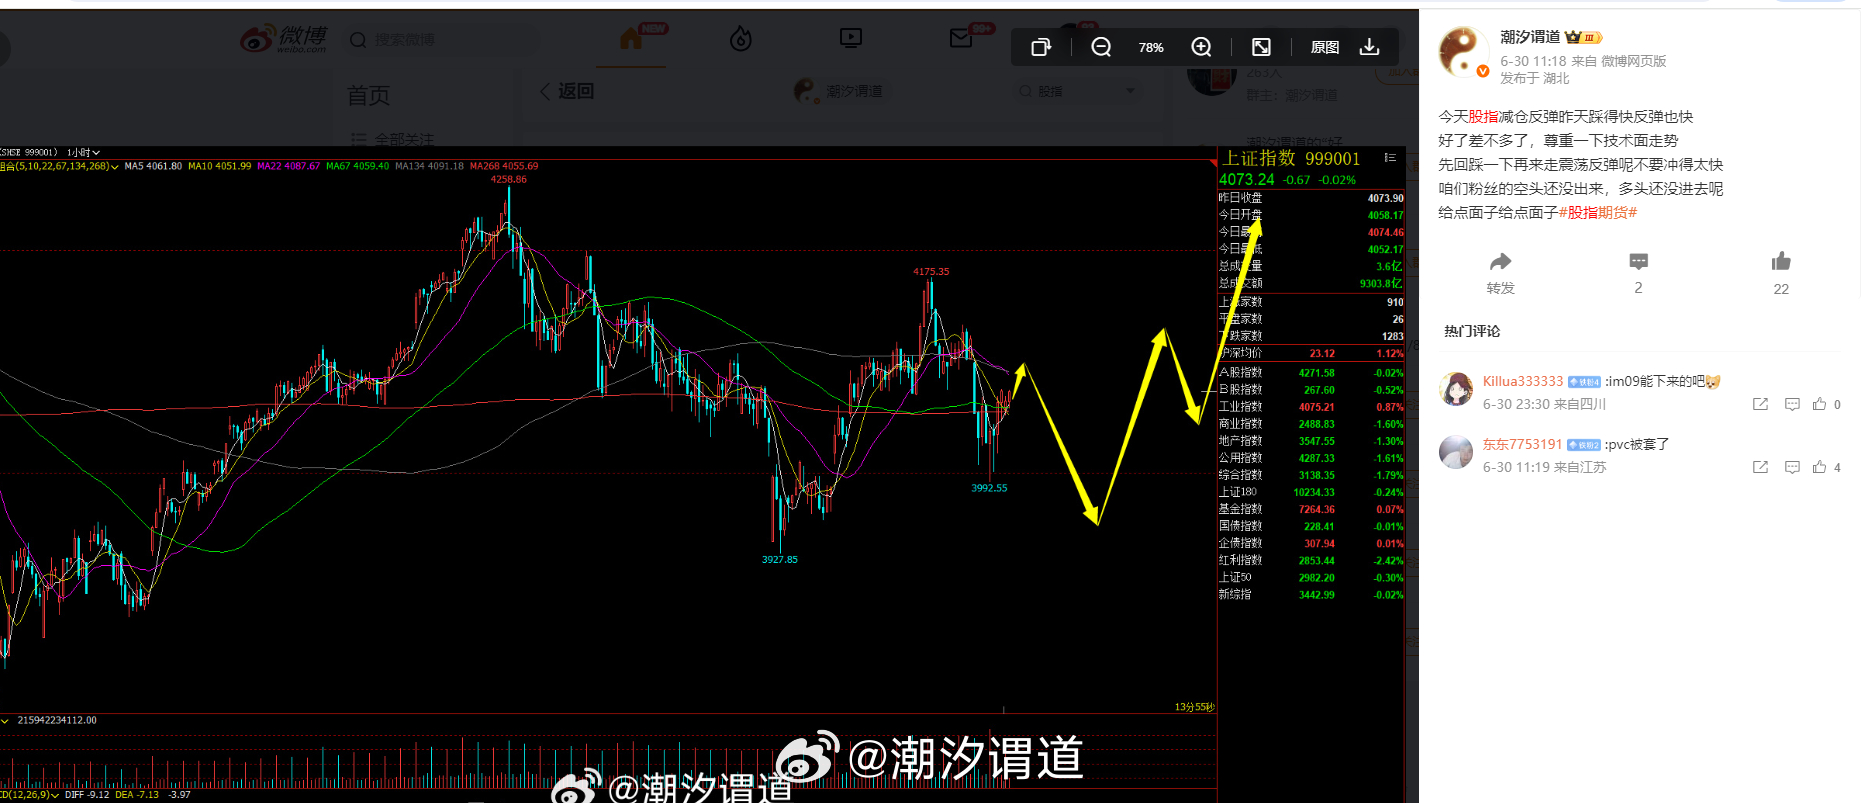Click the dimmed Weibo logo behind the viewer
The image size is (1861, 803).
284,39
